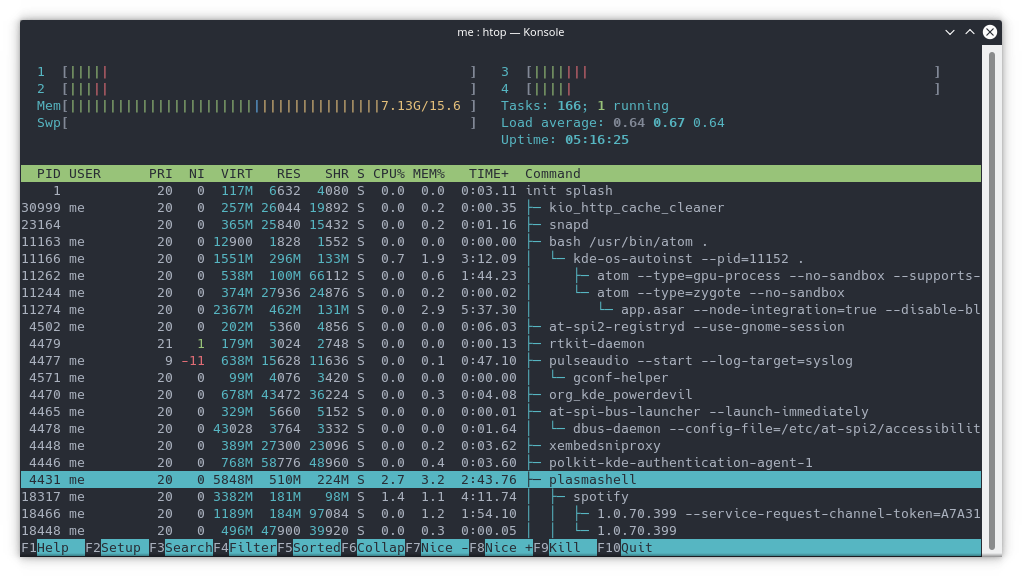Select the app.asar process row
1022x577 pixels.
pos(501,309)
